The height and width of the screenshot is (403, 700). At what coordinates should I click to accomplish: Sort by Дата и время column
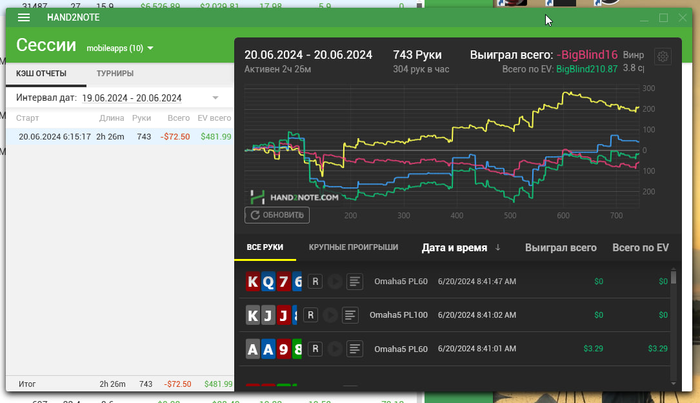click(454, 248)
